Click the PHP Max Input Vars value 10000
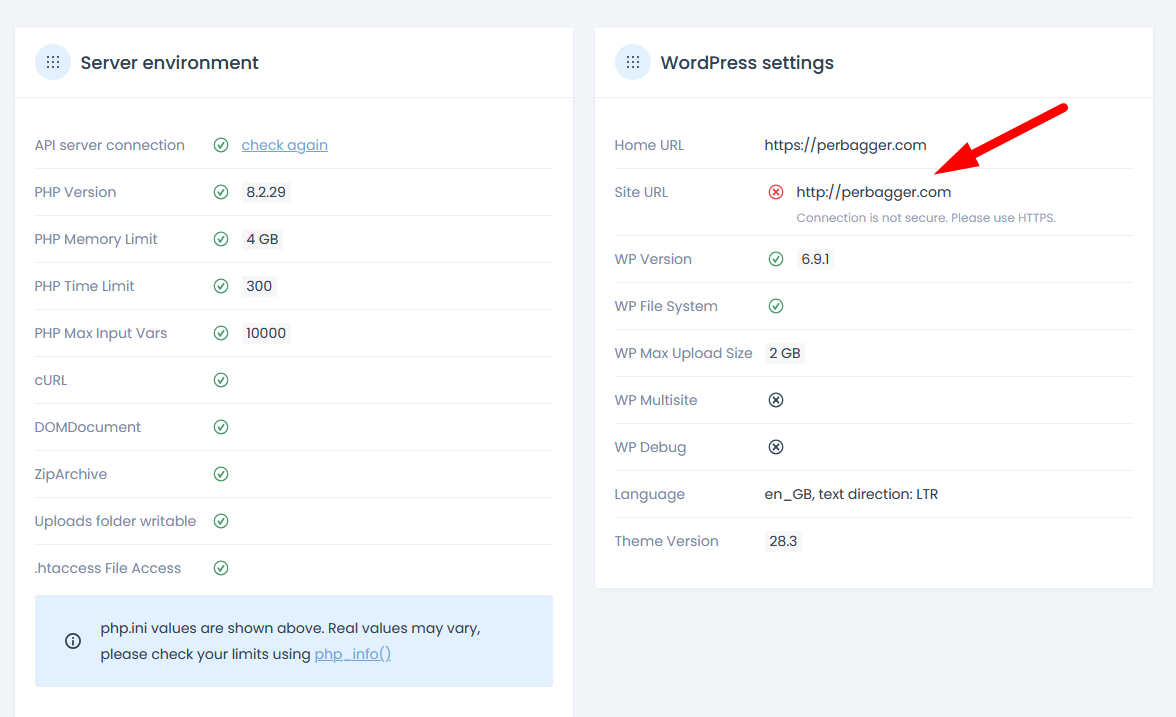The image size is (1176, 717). click(x=266, y=333)
